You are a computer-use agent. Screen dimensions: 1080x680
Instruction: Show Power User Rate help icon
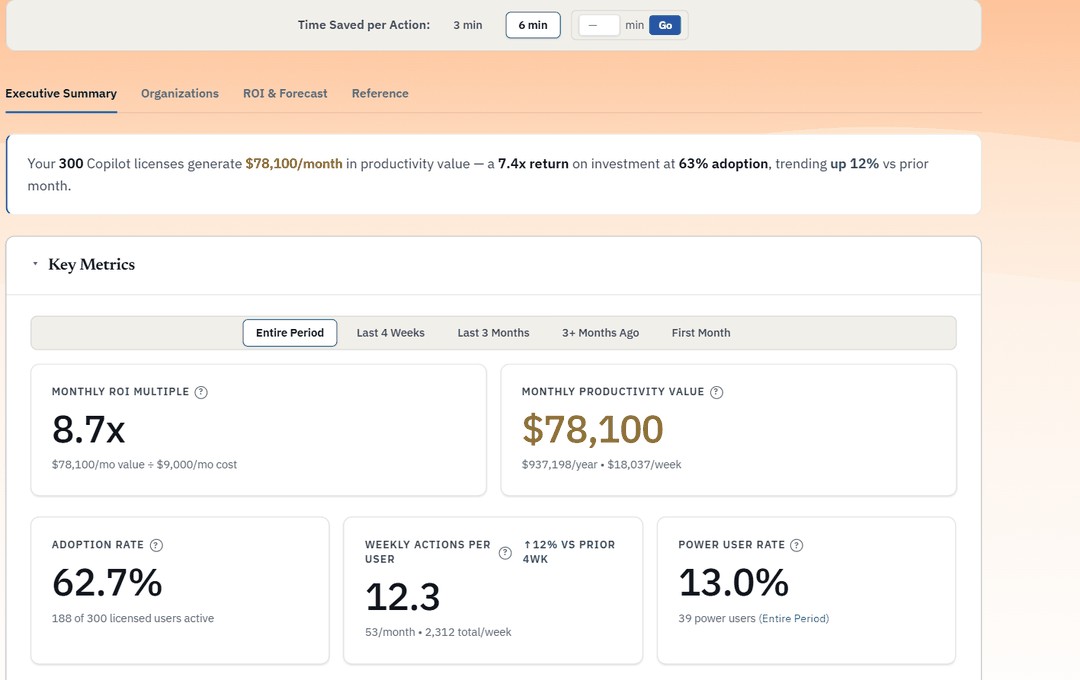click(x=796, y=545)
